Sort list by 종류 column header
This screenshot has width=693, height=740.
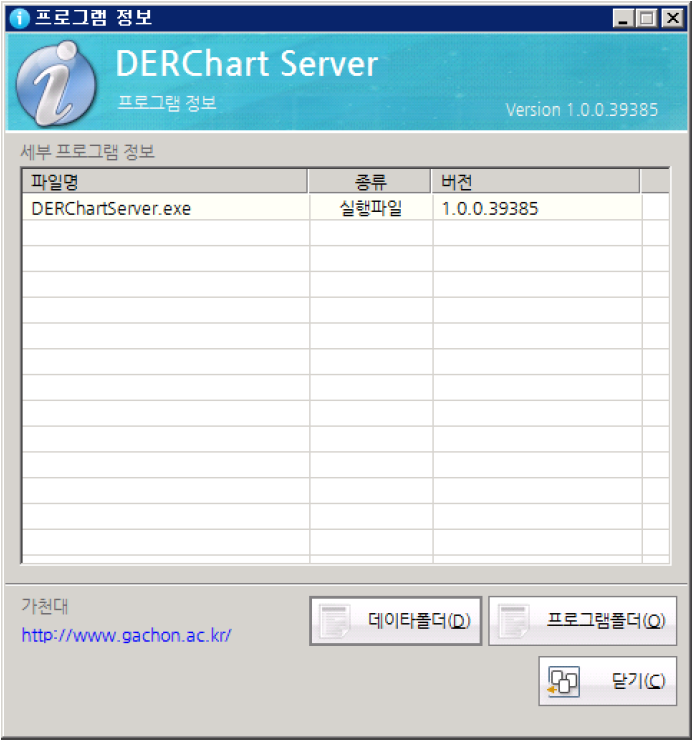[370, 181]
